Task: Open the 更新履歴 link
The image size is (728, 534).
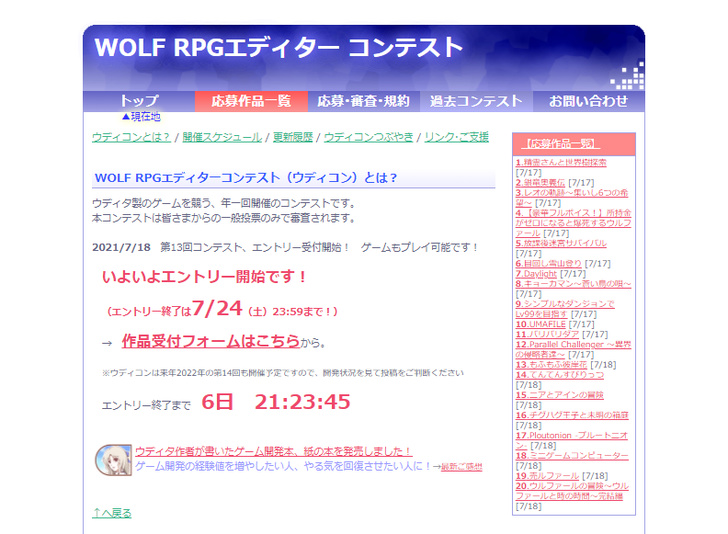Action: pyautogui.click(x=293, y=137)
